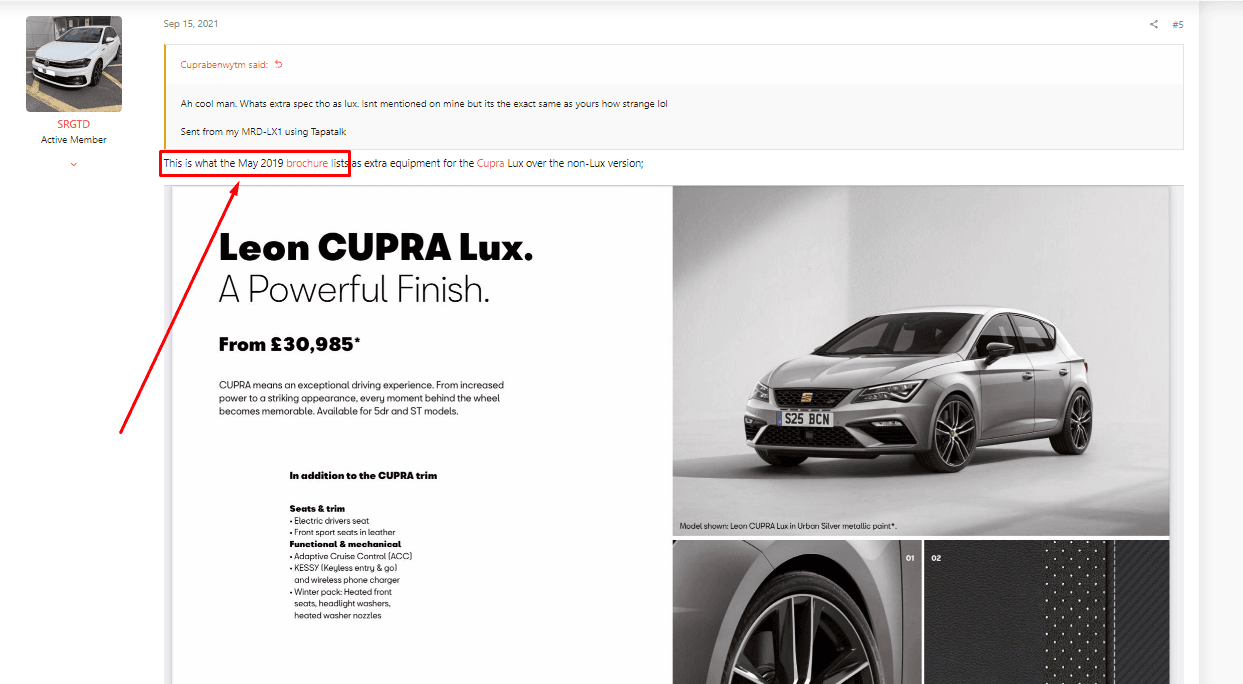Follow the red 'Cupra' link in the post

(491, 163)
